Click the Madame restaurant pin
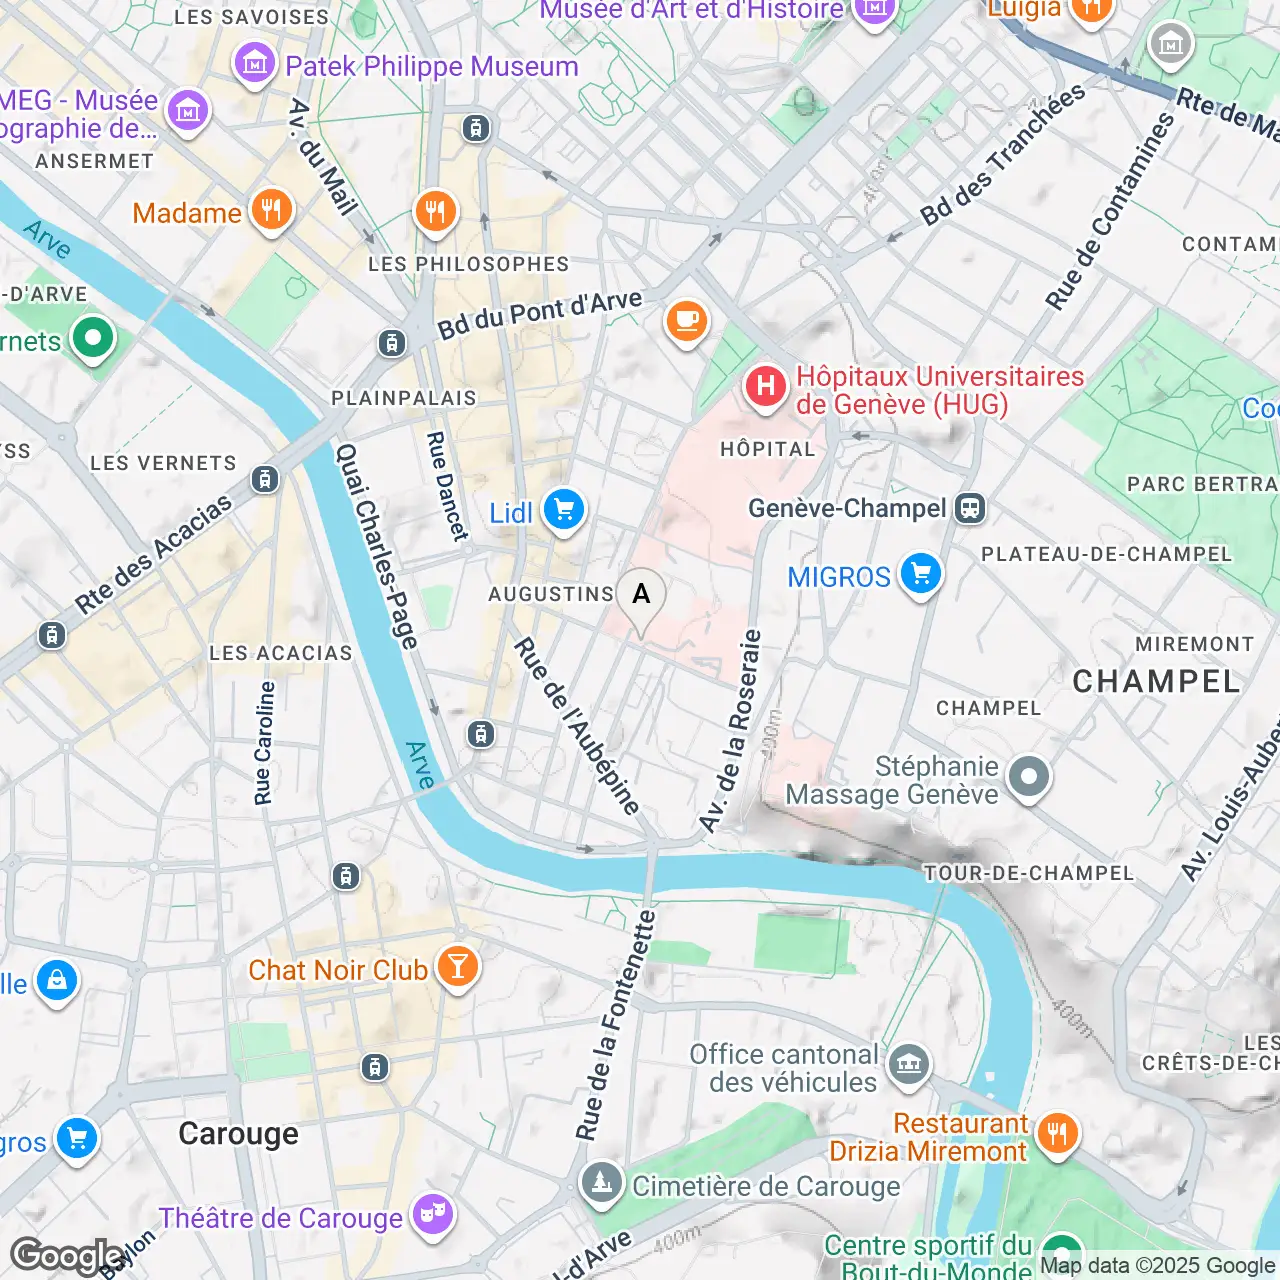 271,211
